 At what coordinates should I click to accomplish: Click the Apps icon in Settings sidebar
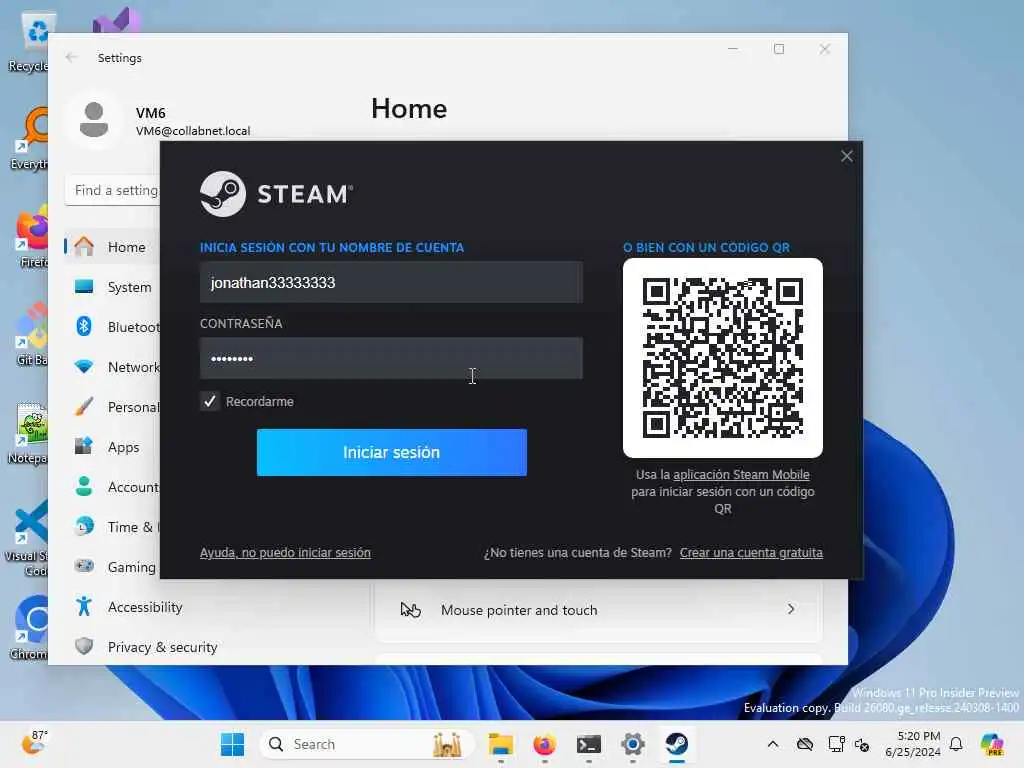84,446
